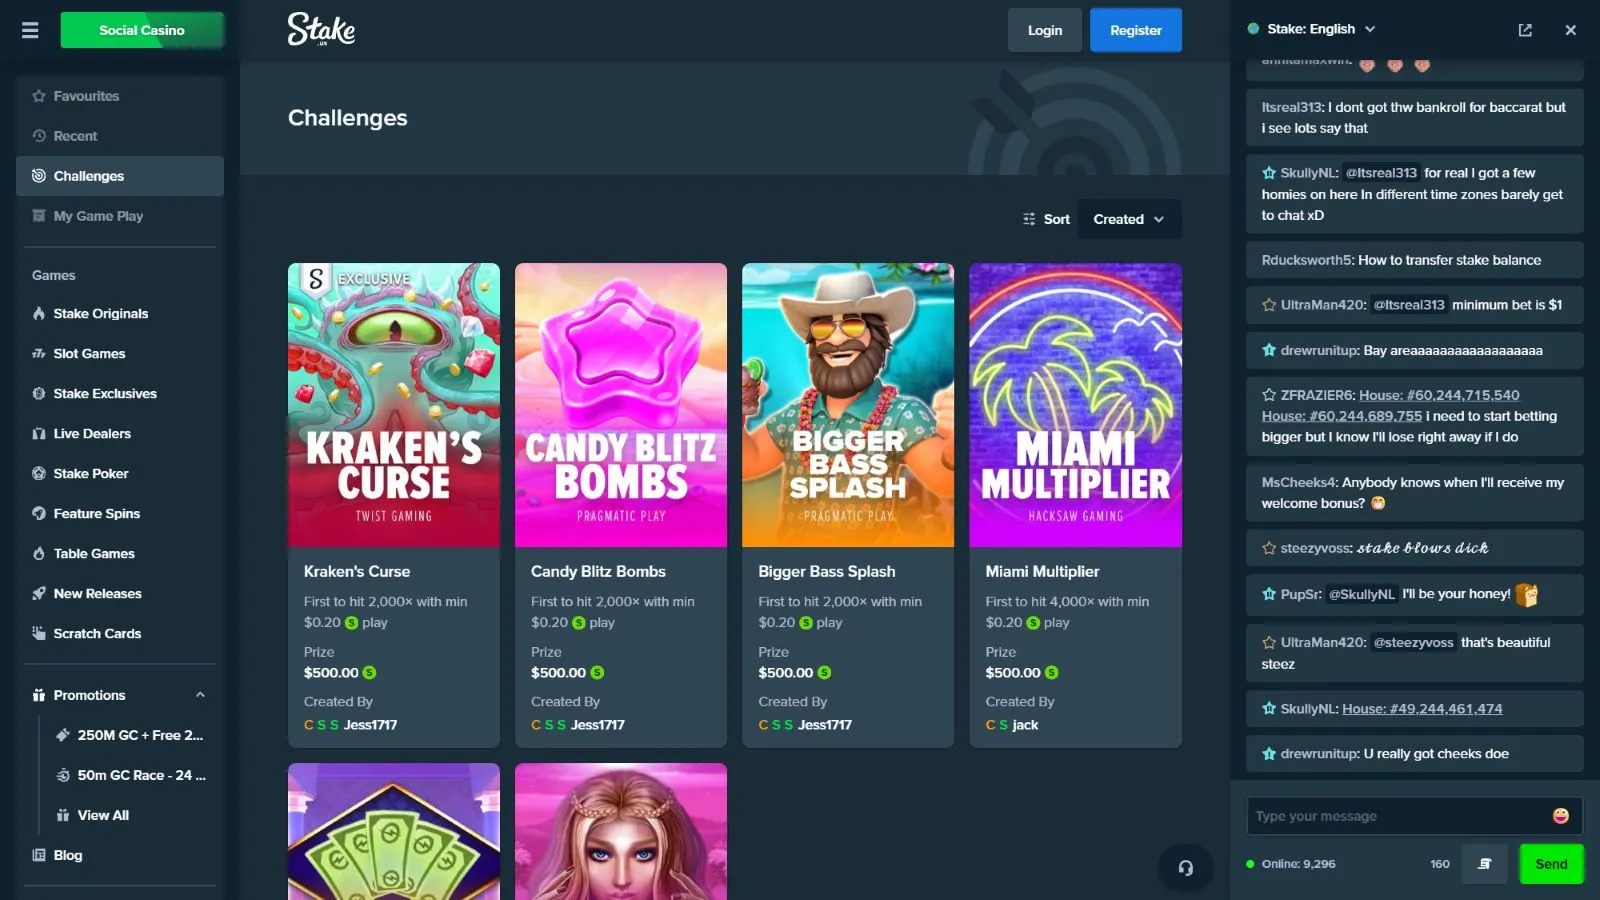The height and width of the screenshot is (900, 1600).
Task: Click the Blog icon
Action: tap(39, 855)
